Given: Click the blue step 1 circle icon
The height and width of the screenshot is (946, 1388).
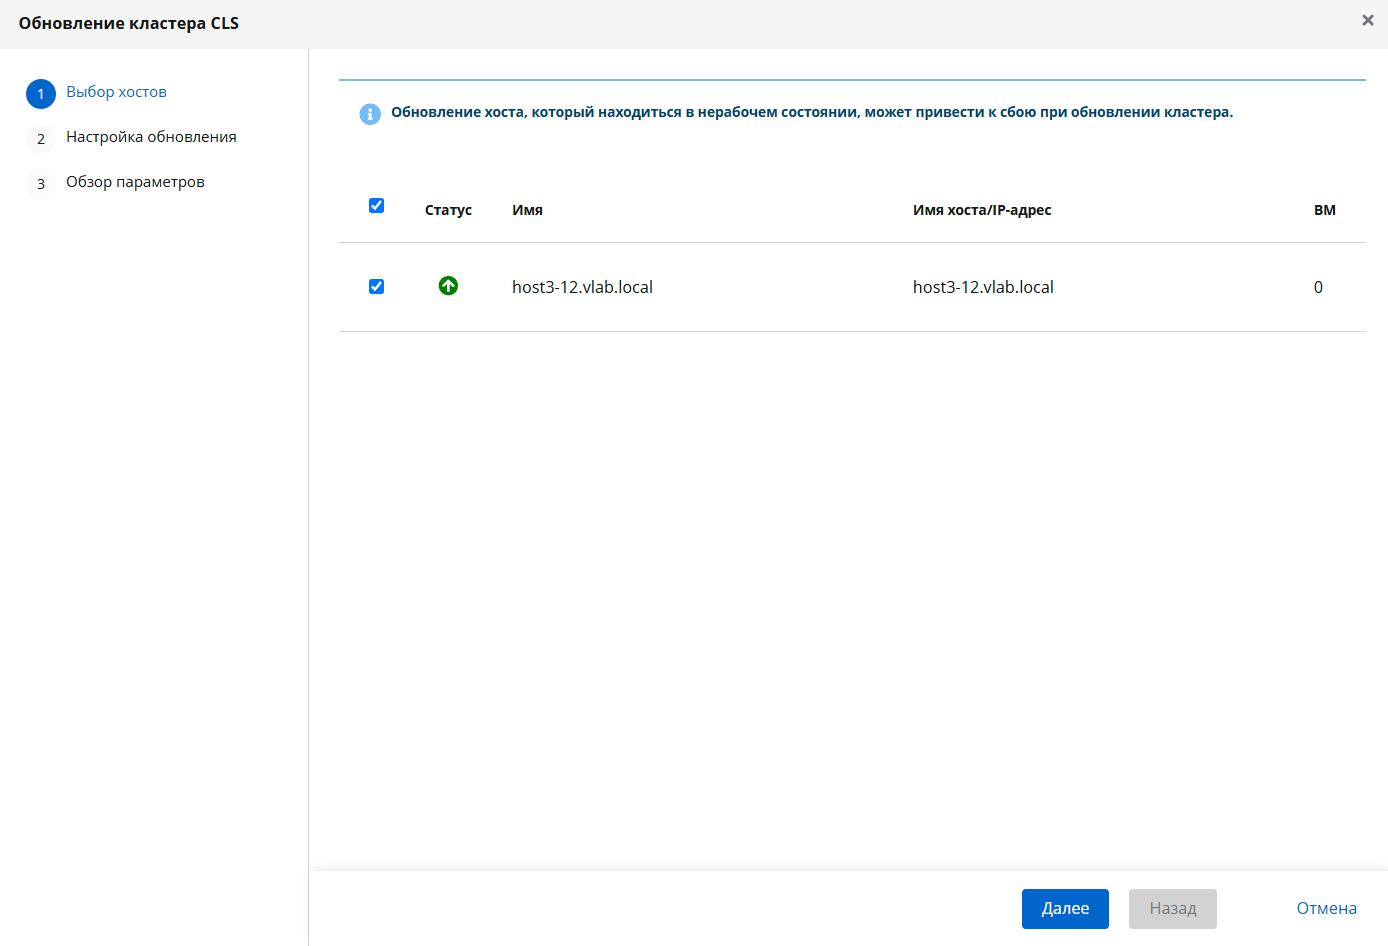Looking at the screenshot, I should pos(41,94).
